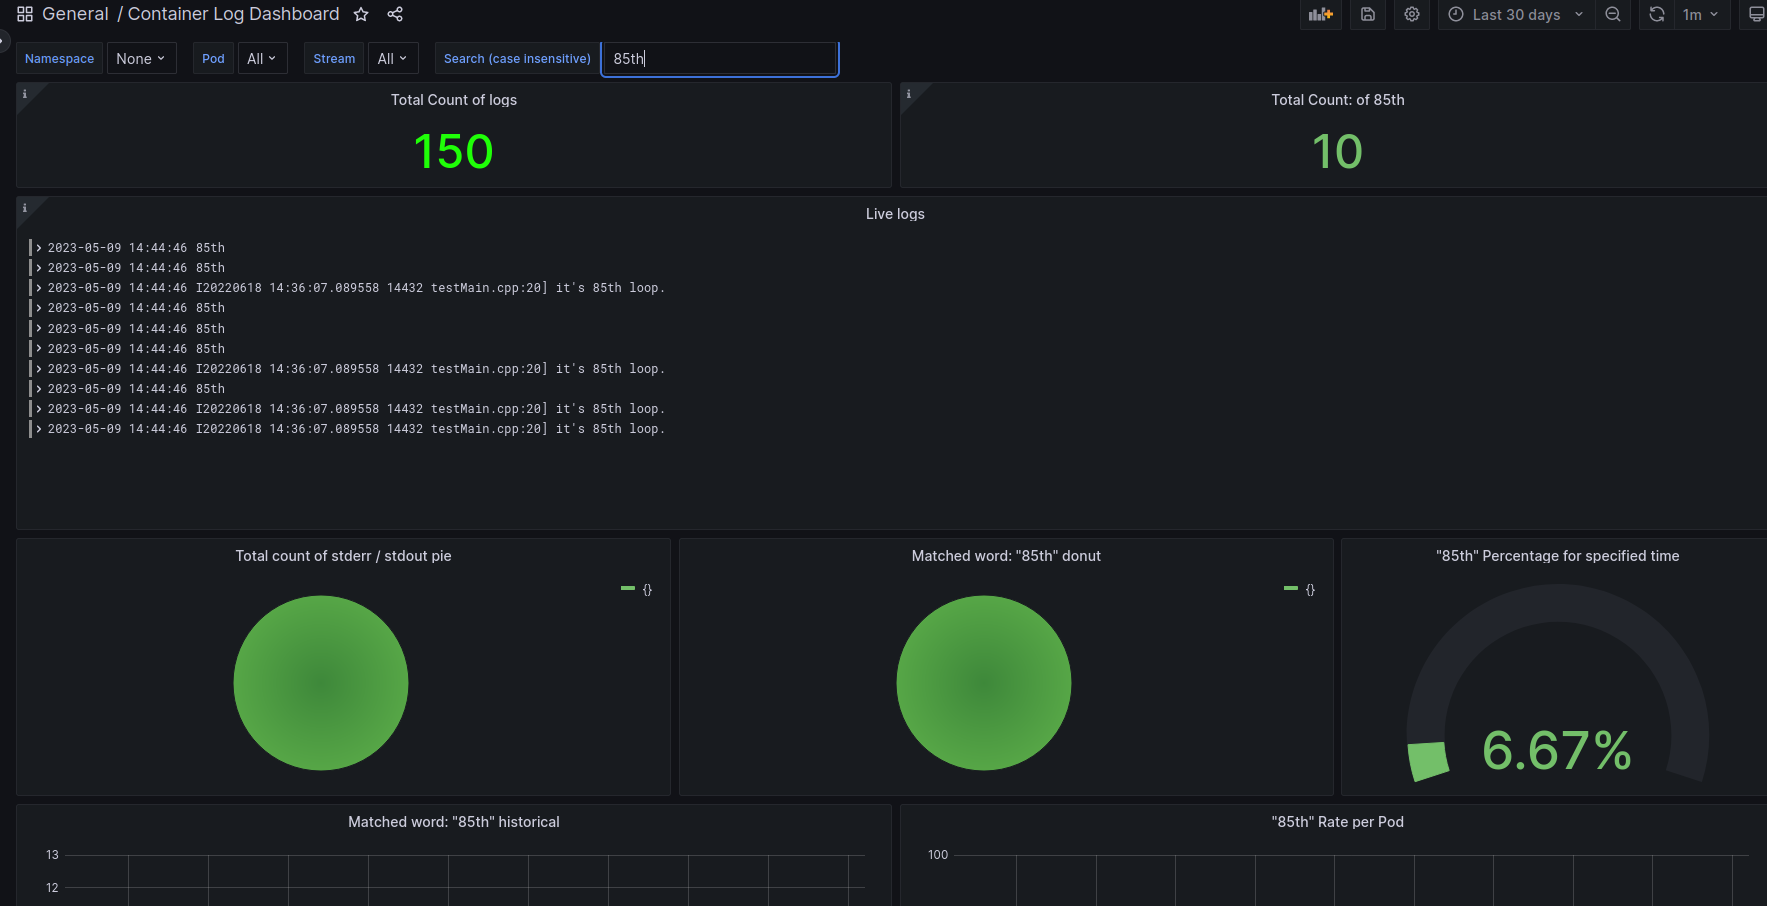This screenshot has width=1767, height=906.
Task: Open the 1m refresh interval dropdown
Action: (x=1702, y=14)
